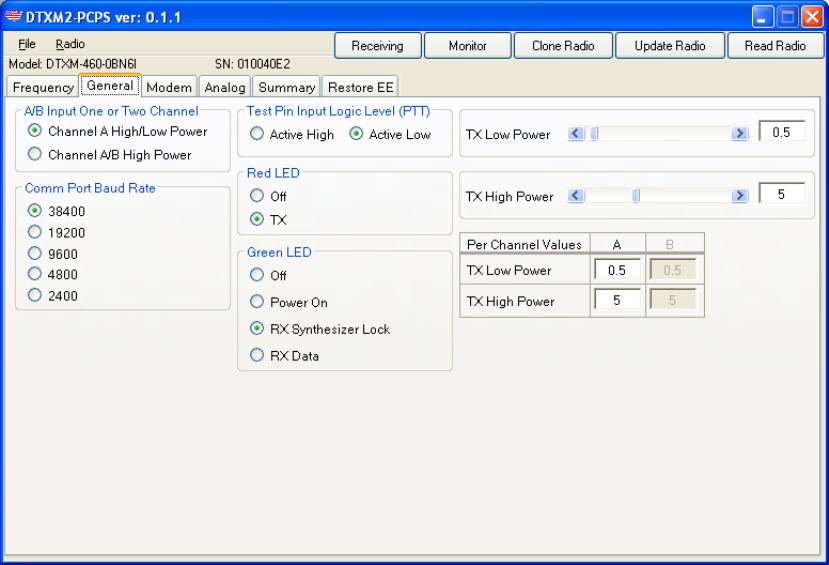Viewport: 829px width, 565px height.
Task: Click TX Low Power slider right arrow
Action: tap(740, 134)
